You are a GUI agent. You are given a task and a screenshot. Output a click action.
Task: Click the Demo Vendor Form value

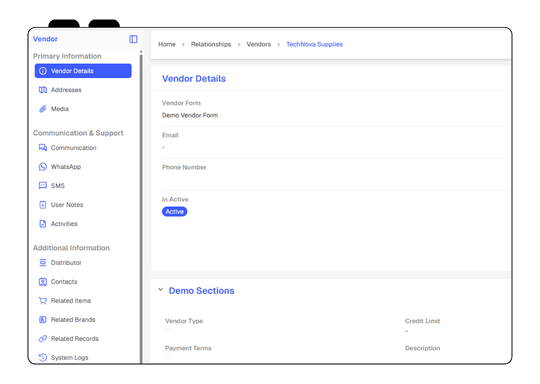click(190, 115)
